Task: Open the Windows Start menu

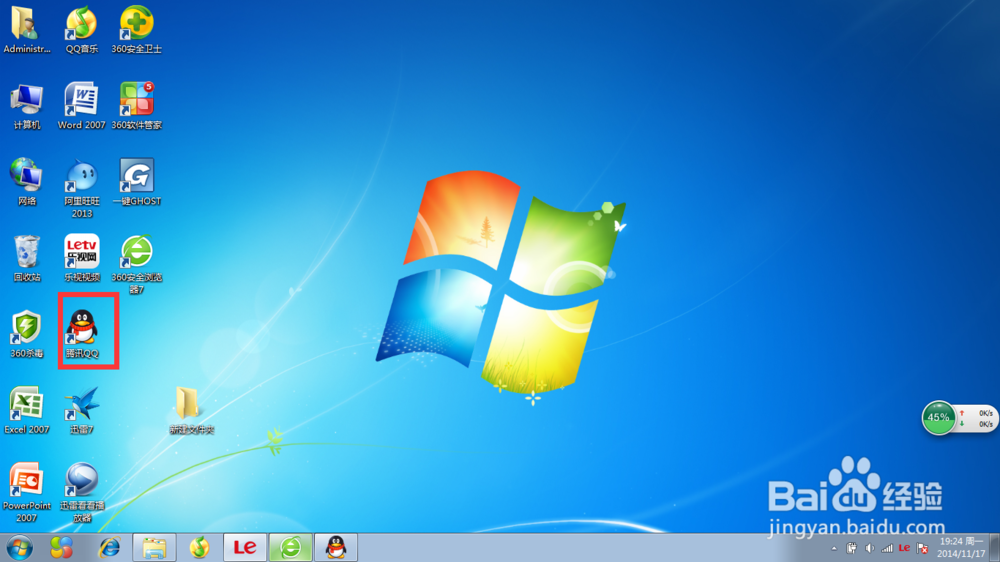Action: click(19, 547)
